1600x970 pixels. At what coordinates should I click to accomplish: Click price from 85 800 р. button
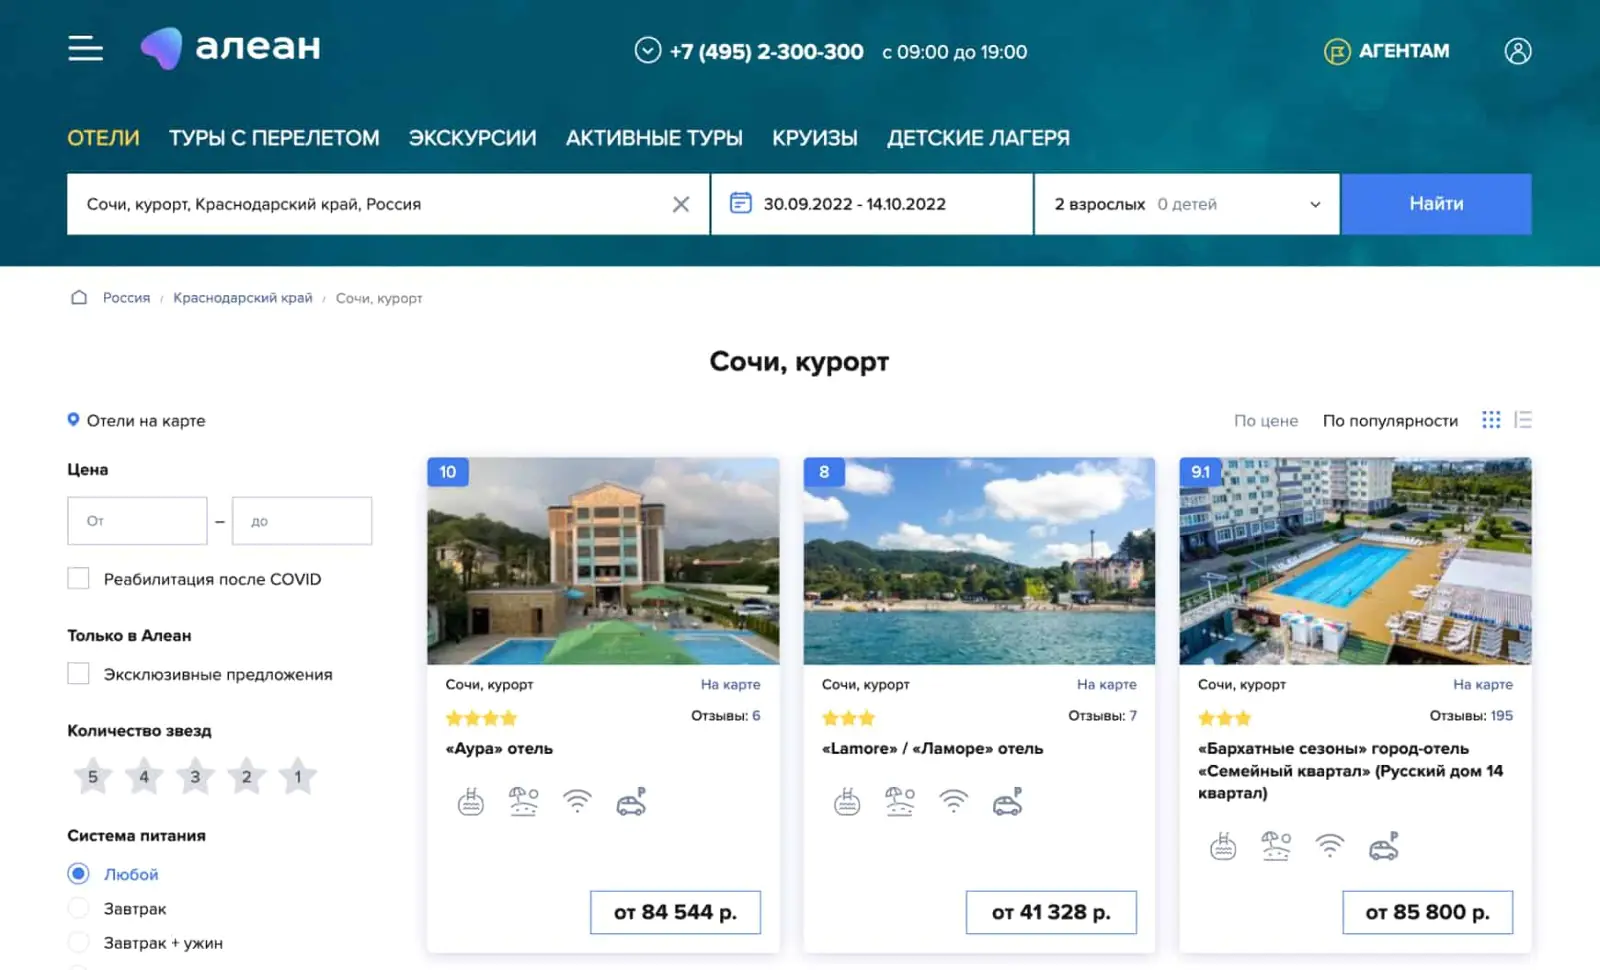click(1427, 912)
